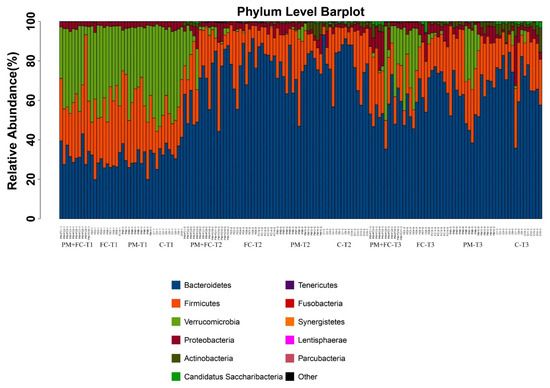Screen dimensions: 550x388
Task: Click the PM+FC-T1 group label
Action: point(77,245)
